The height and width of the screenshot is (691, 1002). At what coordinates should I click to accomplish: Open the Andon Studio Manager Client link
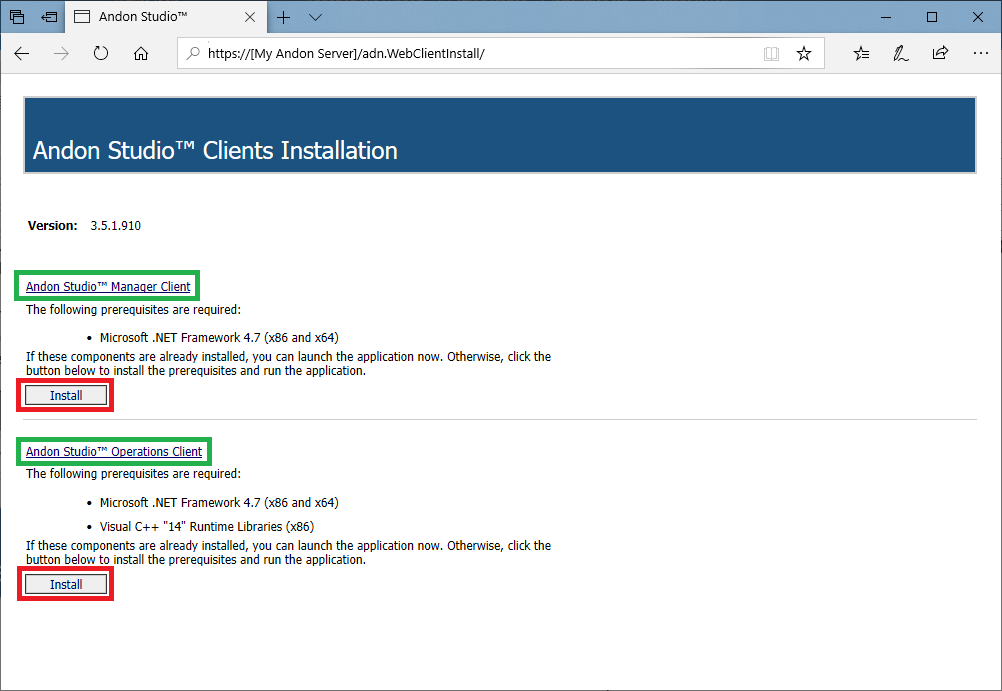[x=108, y=286]
